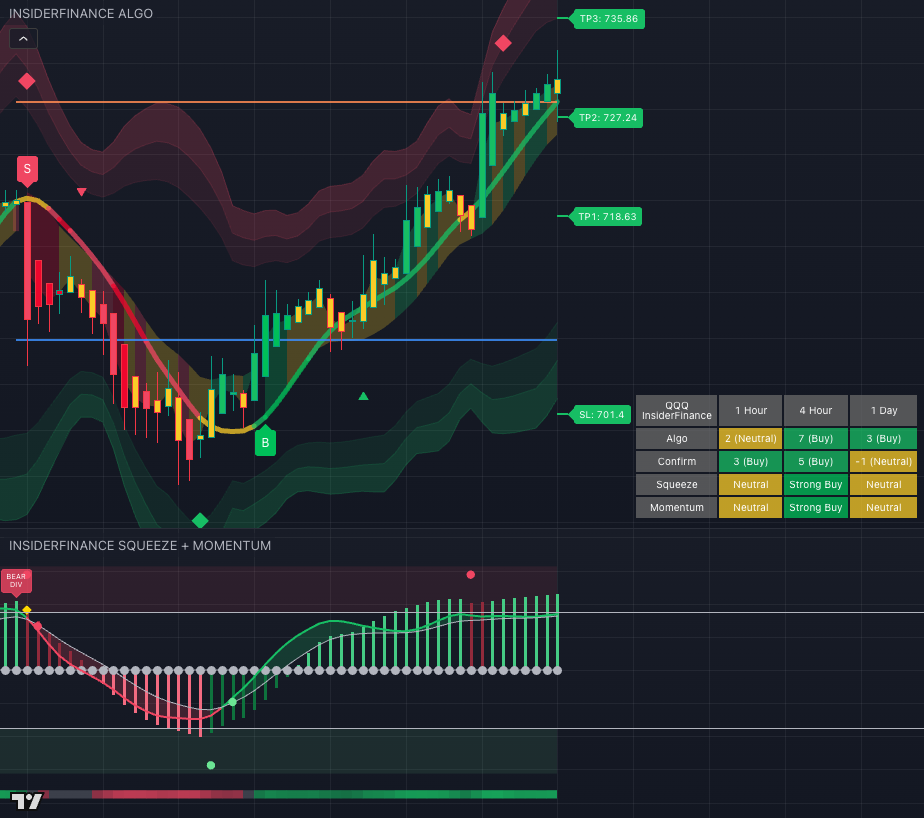
Task: Click the small red down triangle marker
Action: [82, 192]
